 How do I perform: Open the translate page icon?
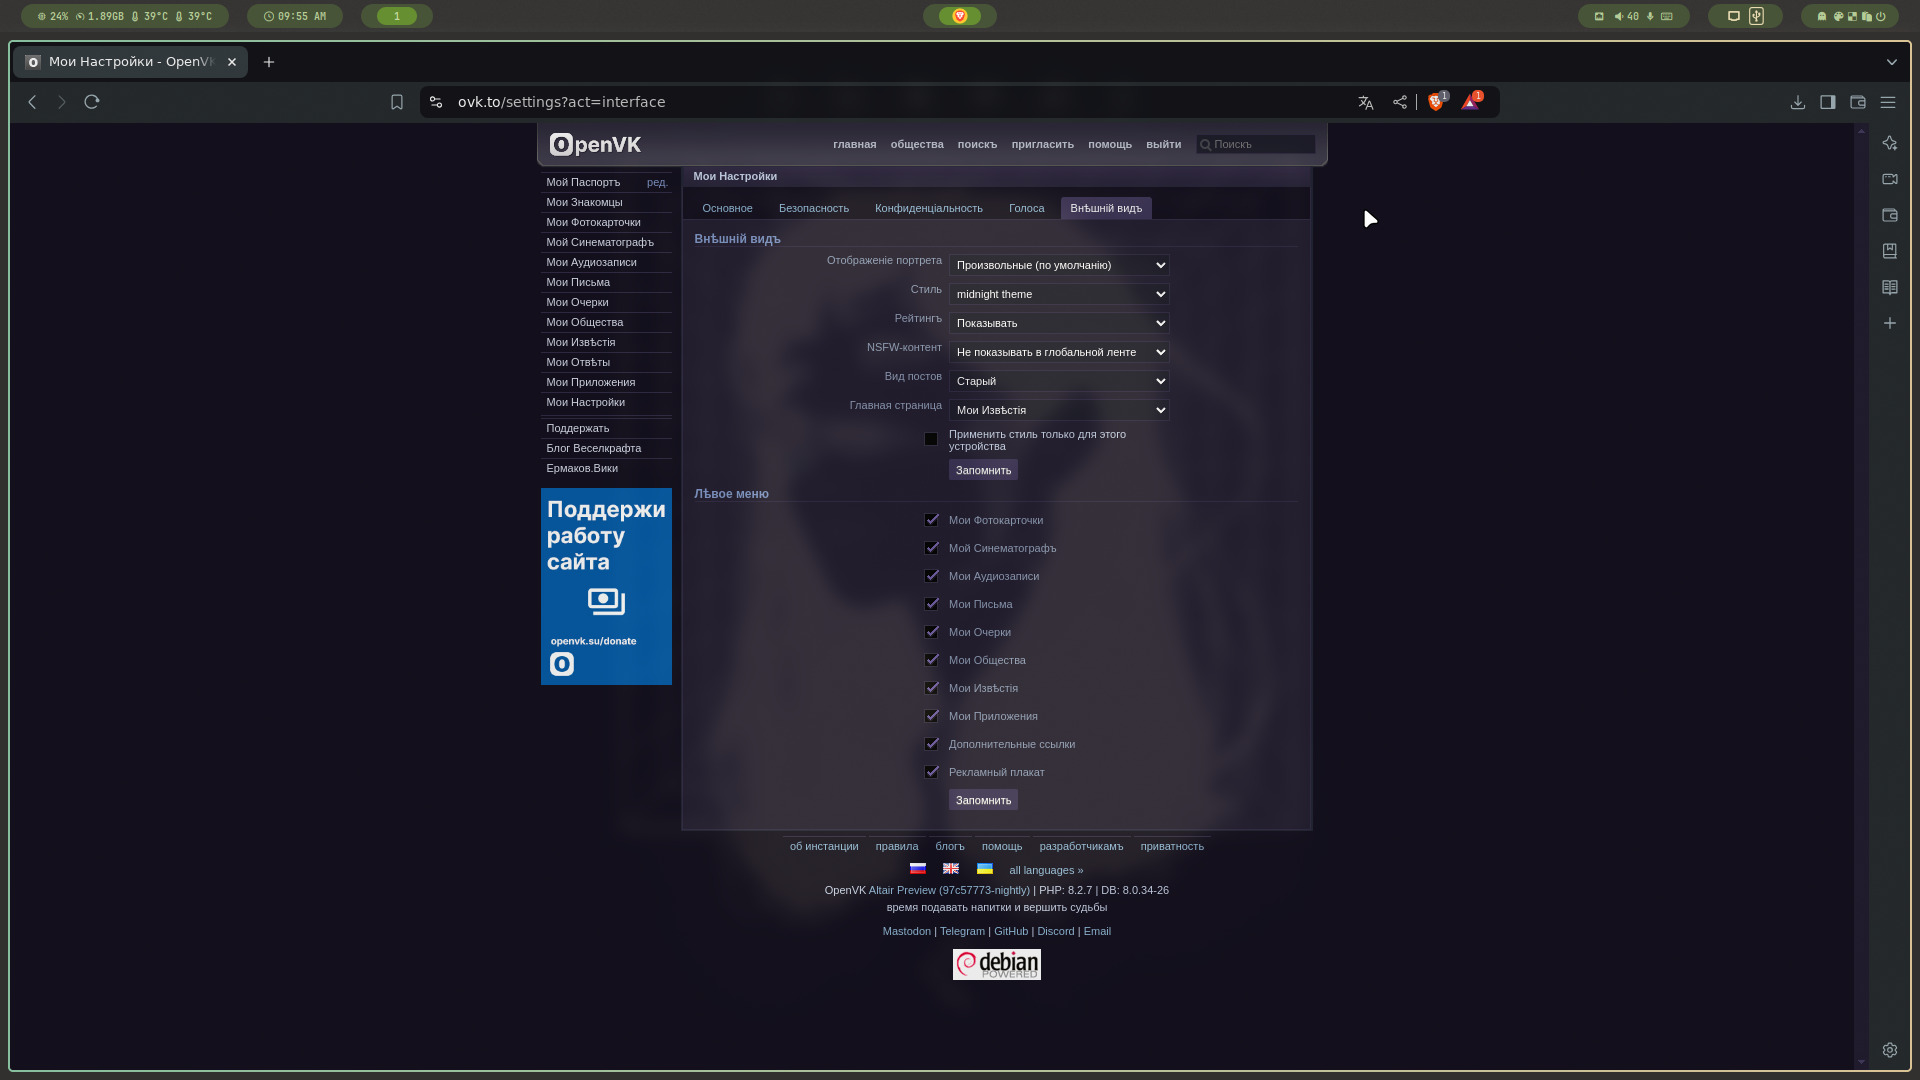coord(1366,102)
